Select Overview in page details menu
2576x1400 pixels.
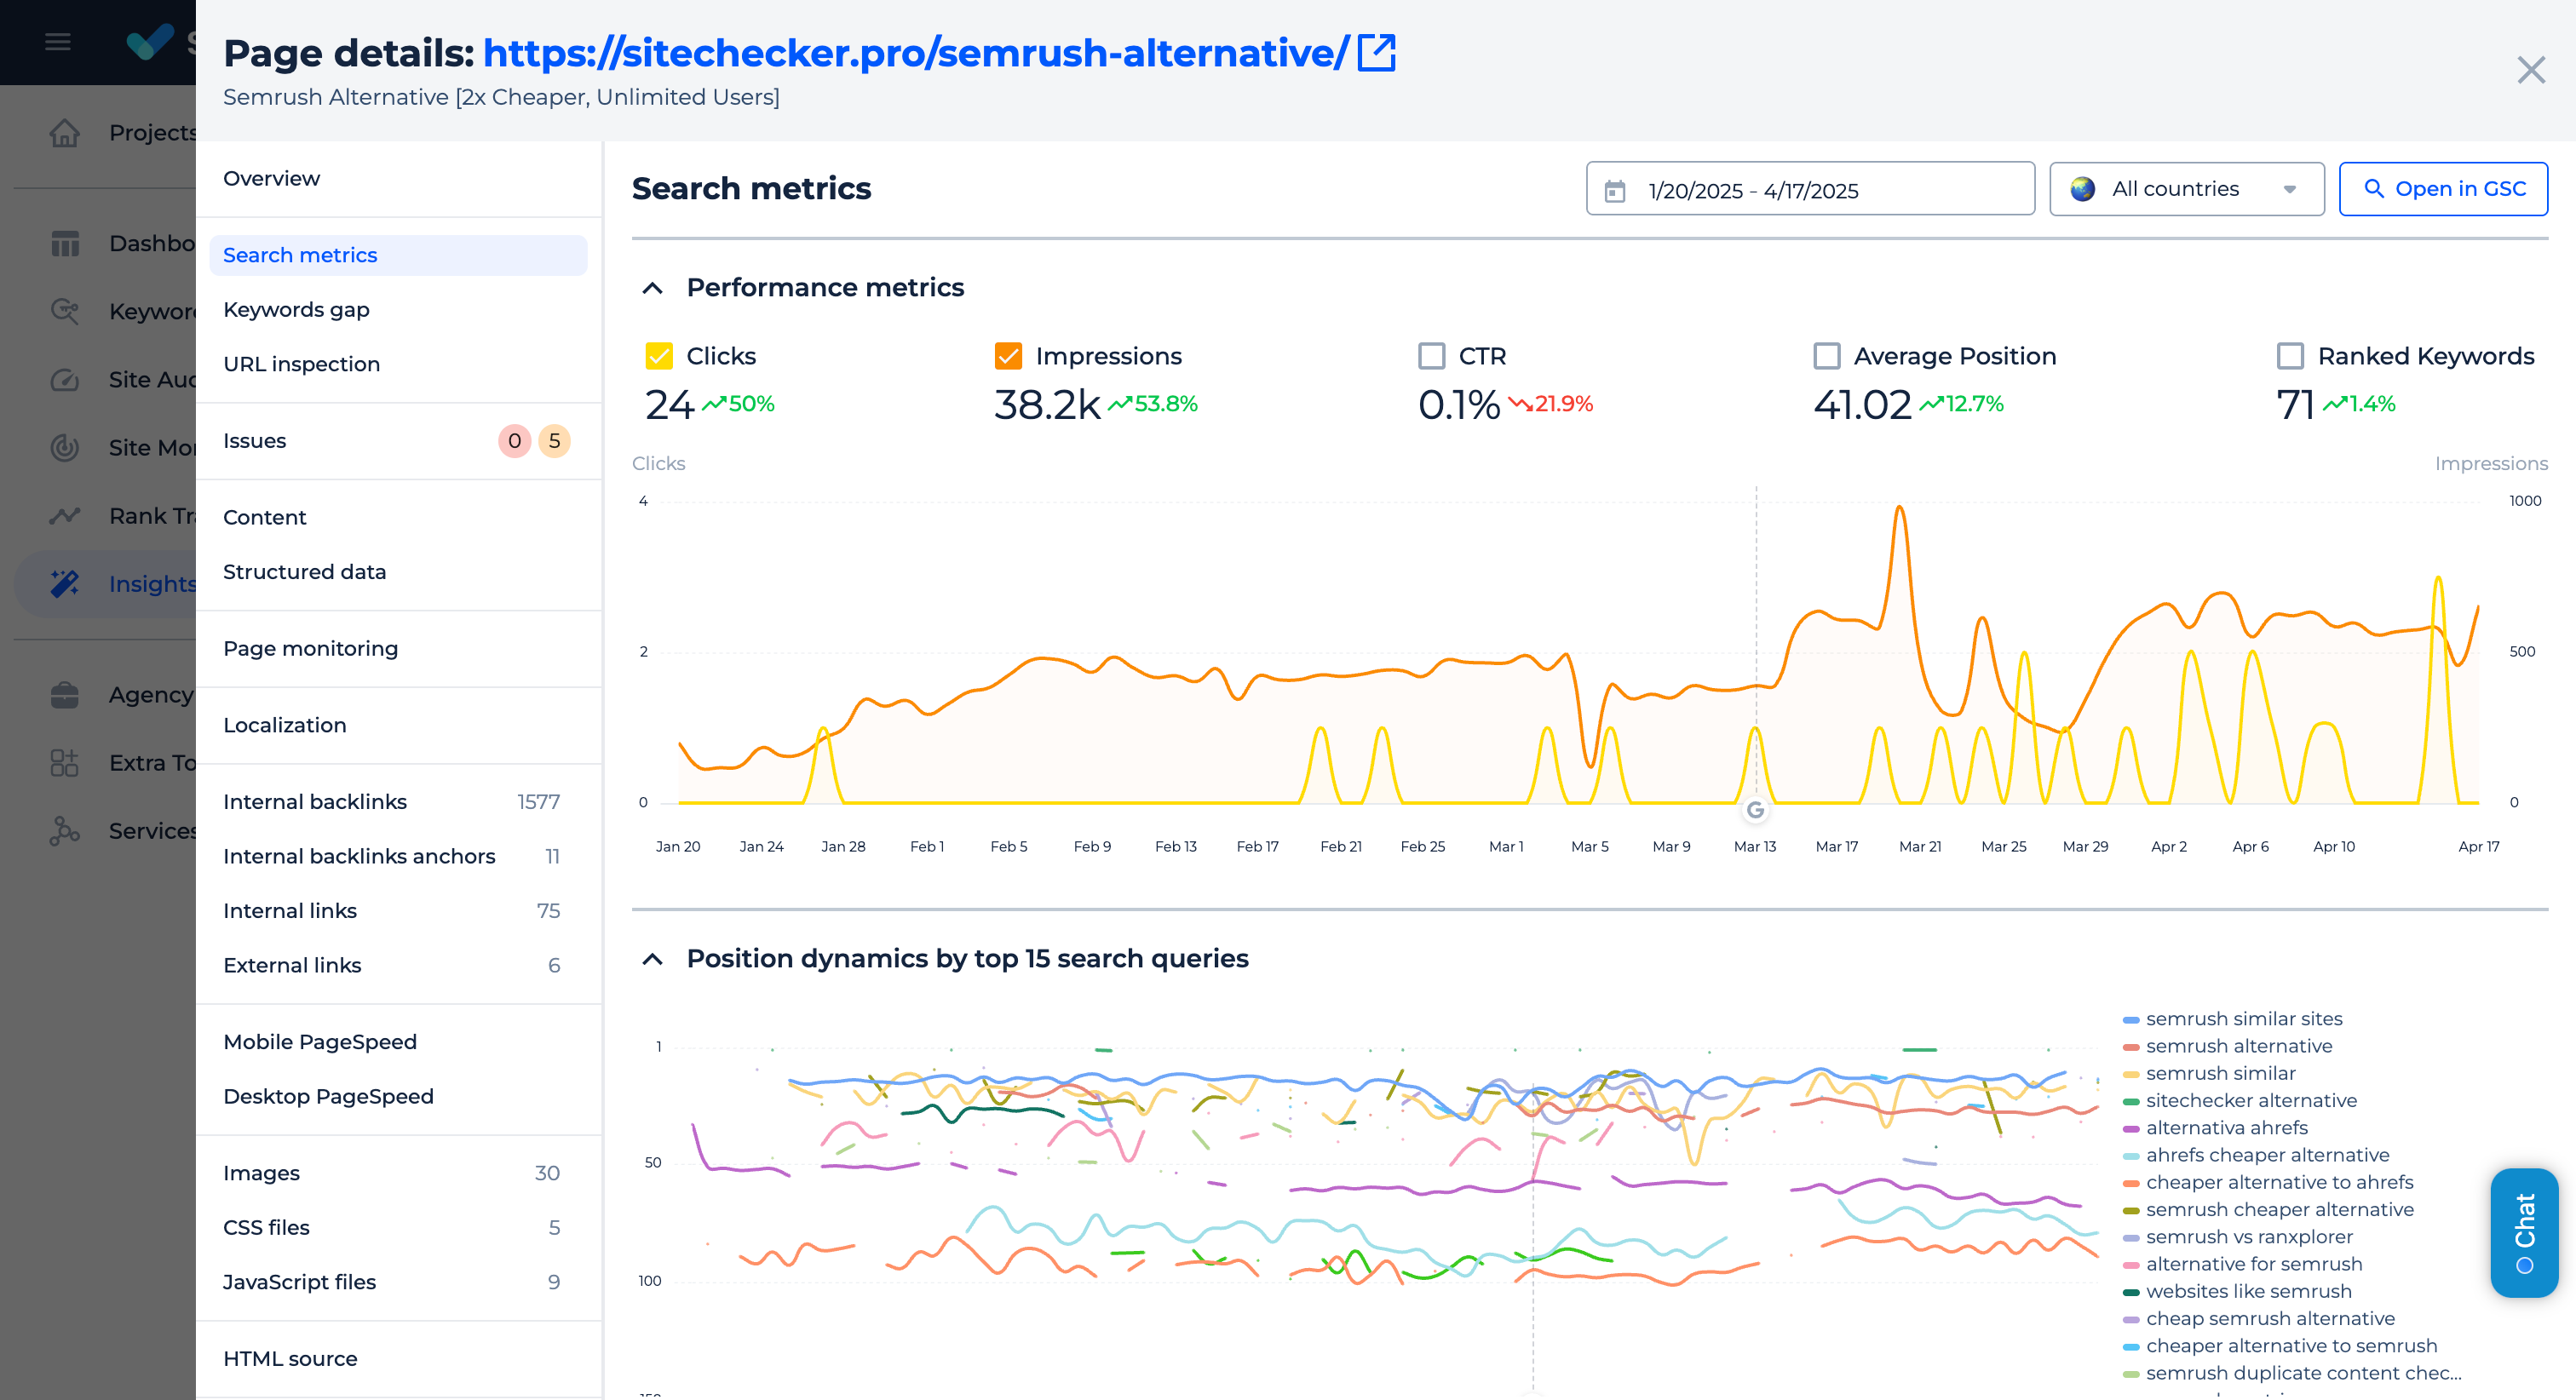271,178
